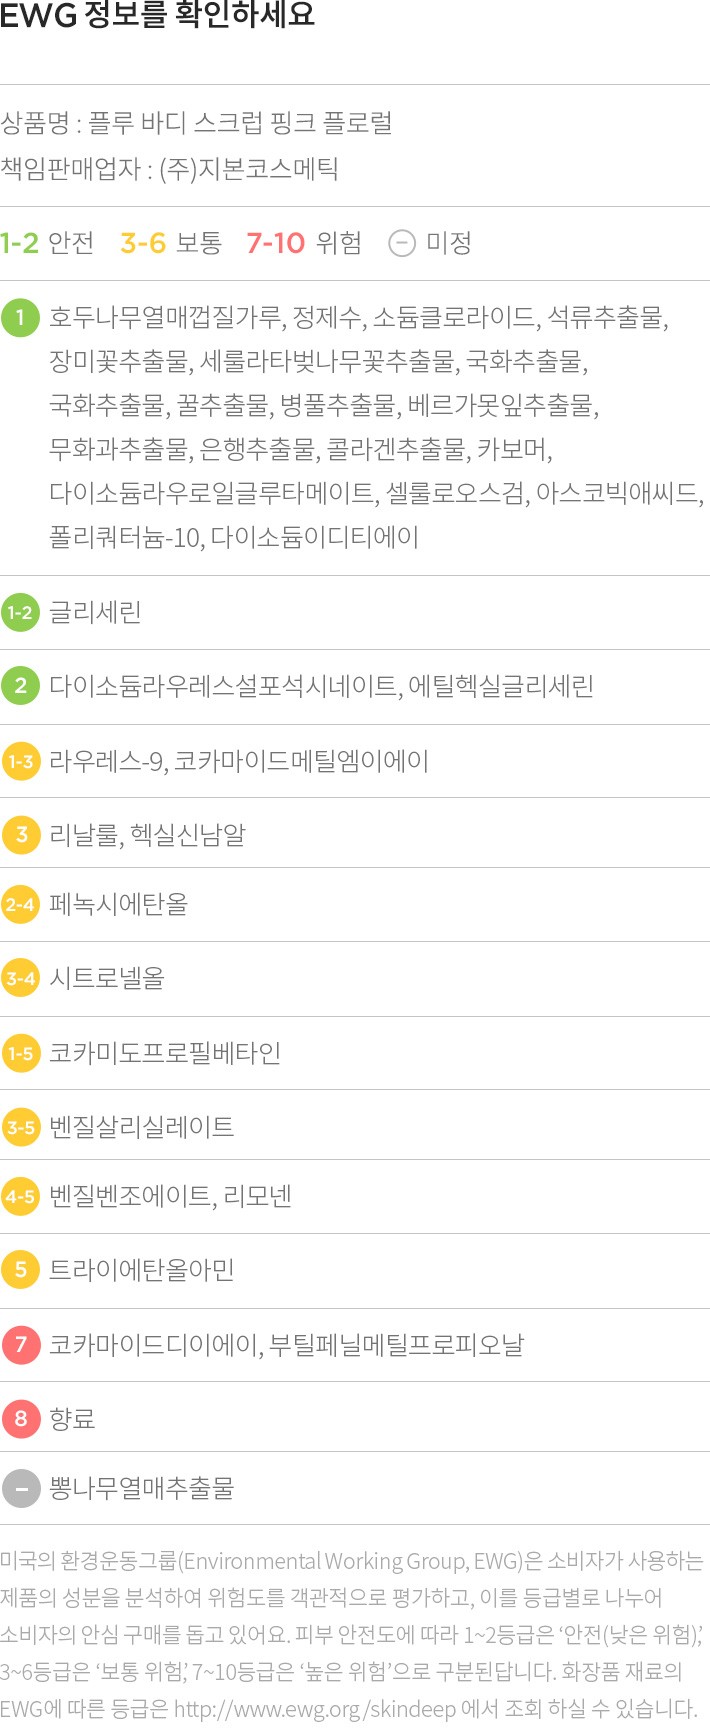Click the yellow 4-5 badge beside 벤질벤조에이트
710x1728 pixels.
point(20,1196)
